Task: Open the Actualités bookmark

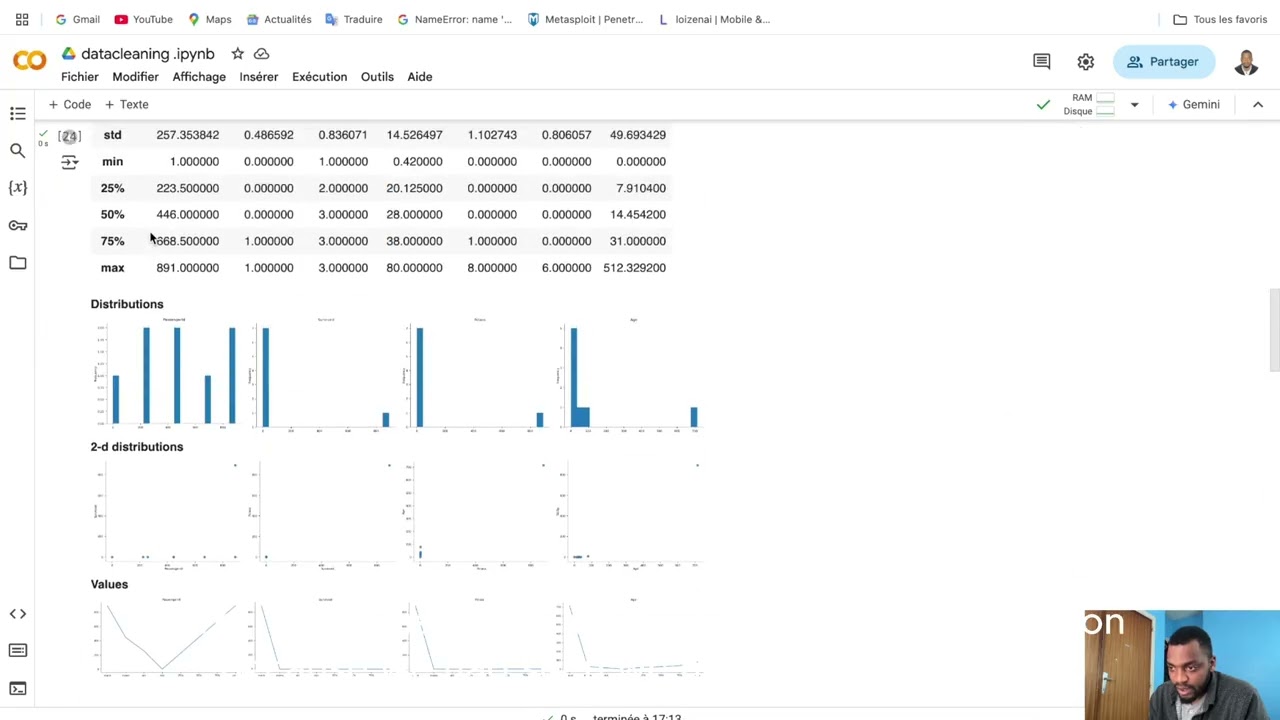Action: [x=279, y=19]
